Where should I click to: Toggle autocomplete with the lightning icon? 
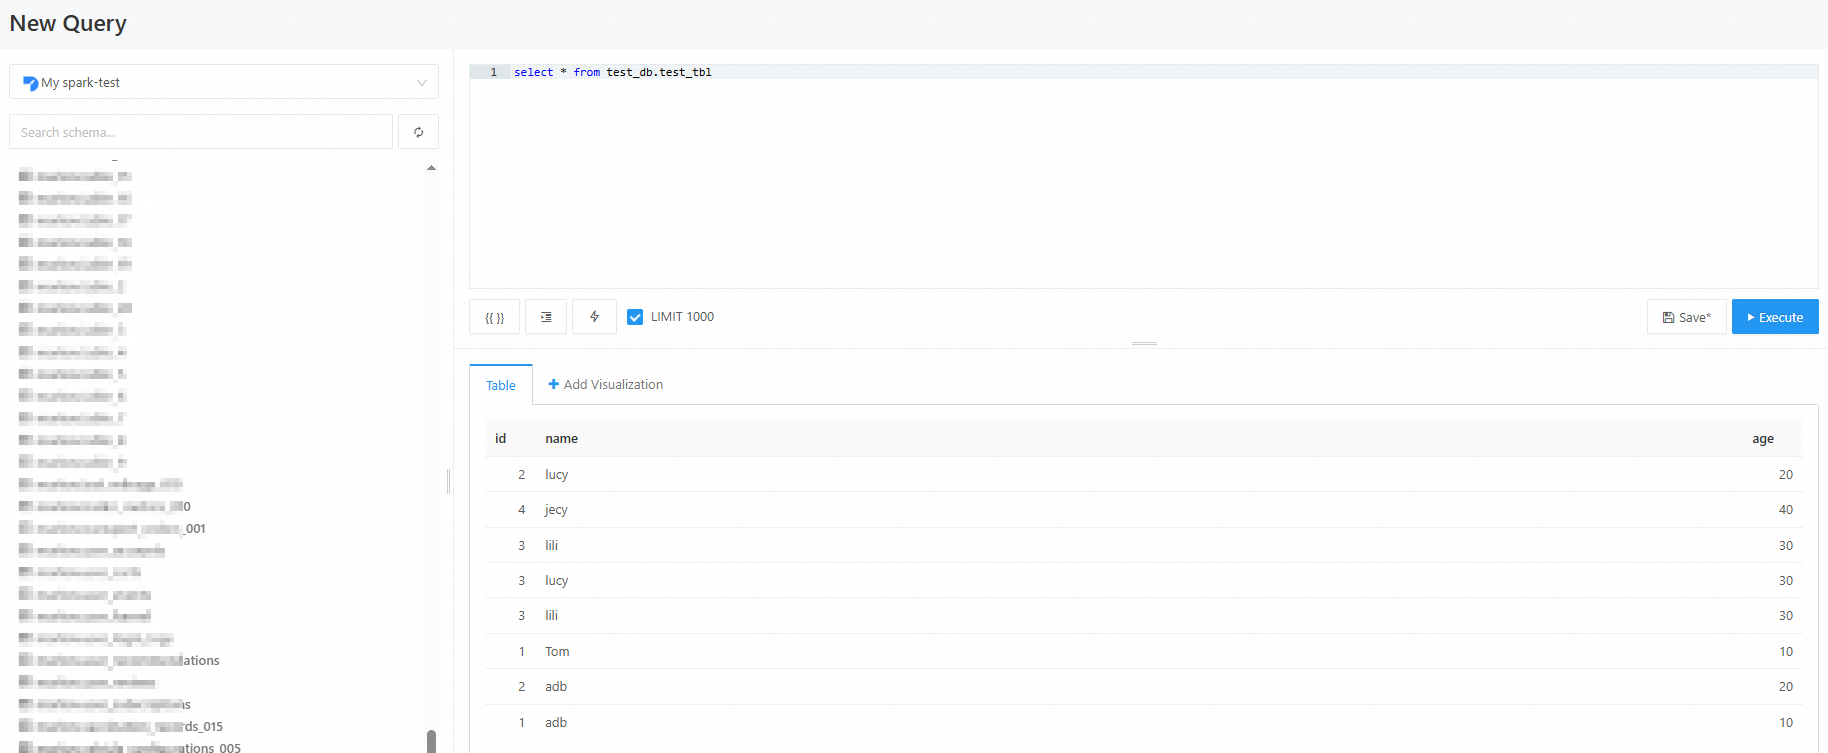point(594,317)
